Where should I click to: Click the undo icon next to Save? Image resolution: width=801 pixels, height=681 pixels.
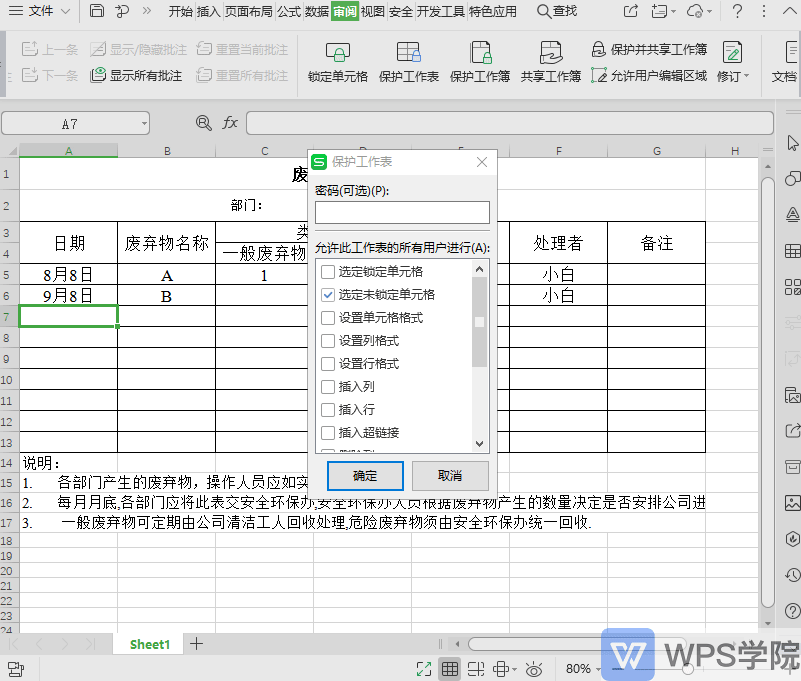(122, 11)
